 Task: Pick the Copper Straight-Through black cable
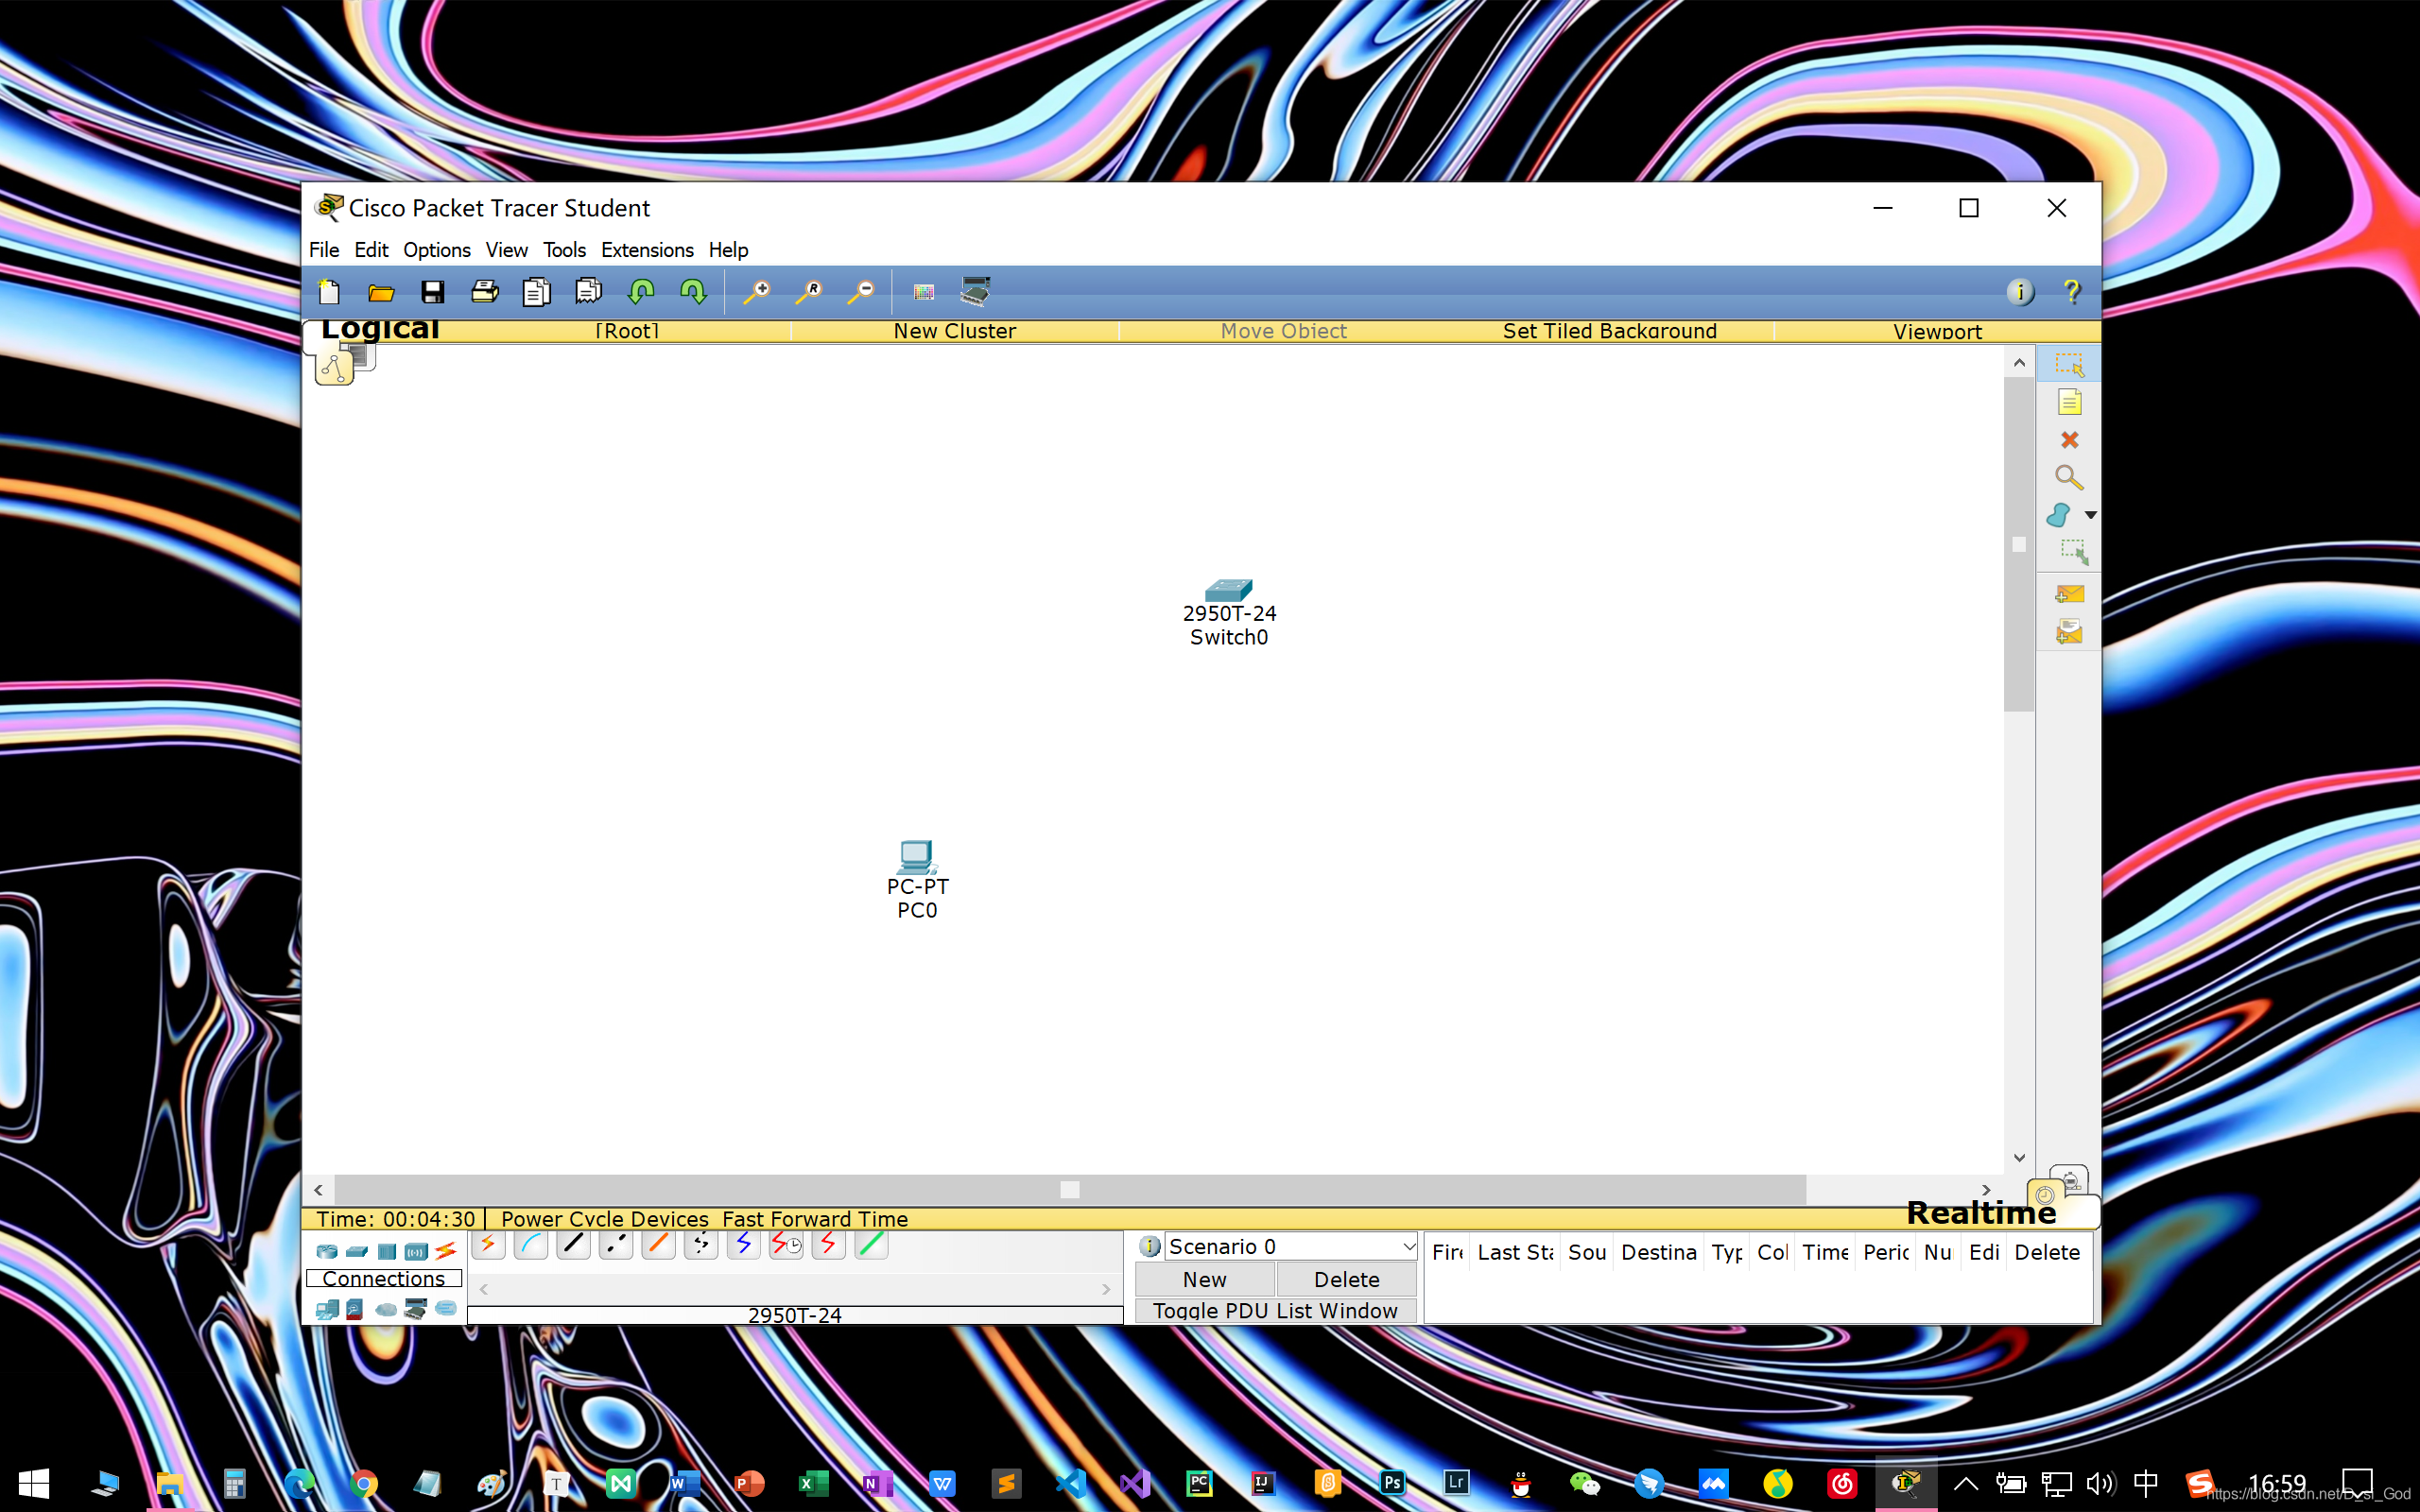[x=573, y=1244]
